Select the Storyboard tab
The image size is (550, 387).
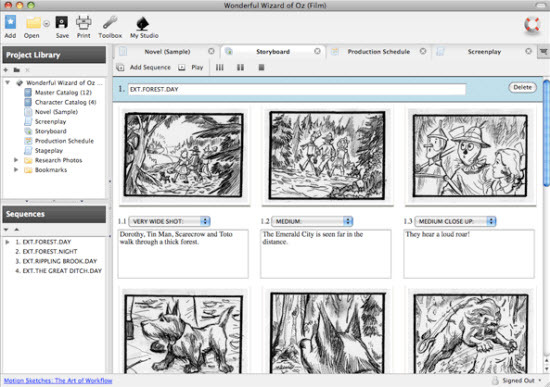pos(273,52)
